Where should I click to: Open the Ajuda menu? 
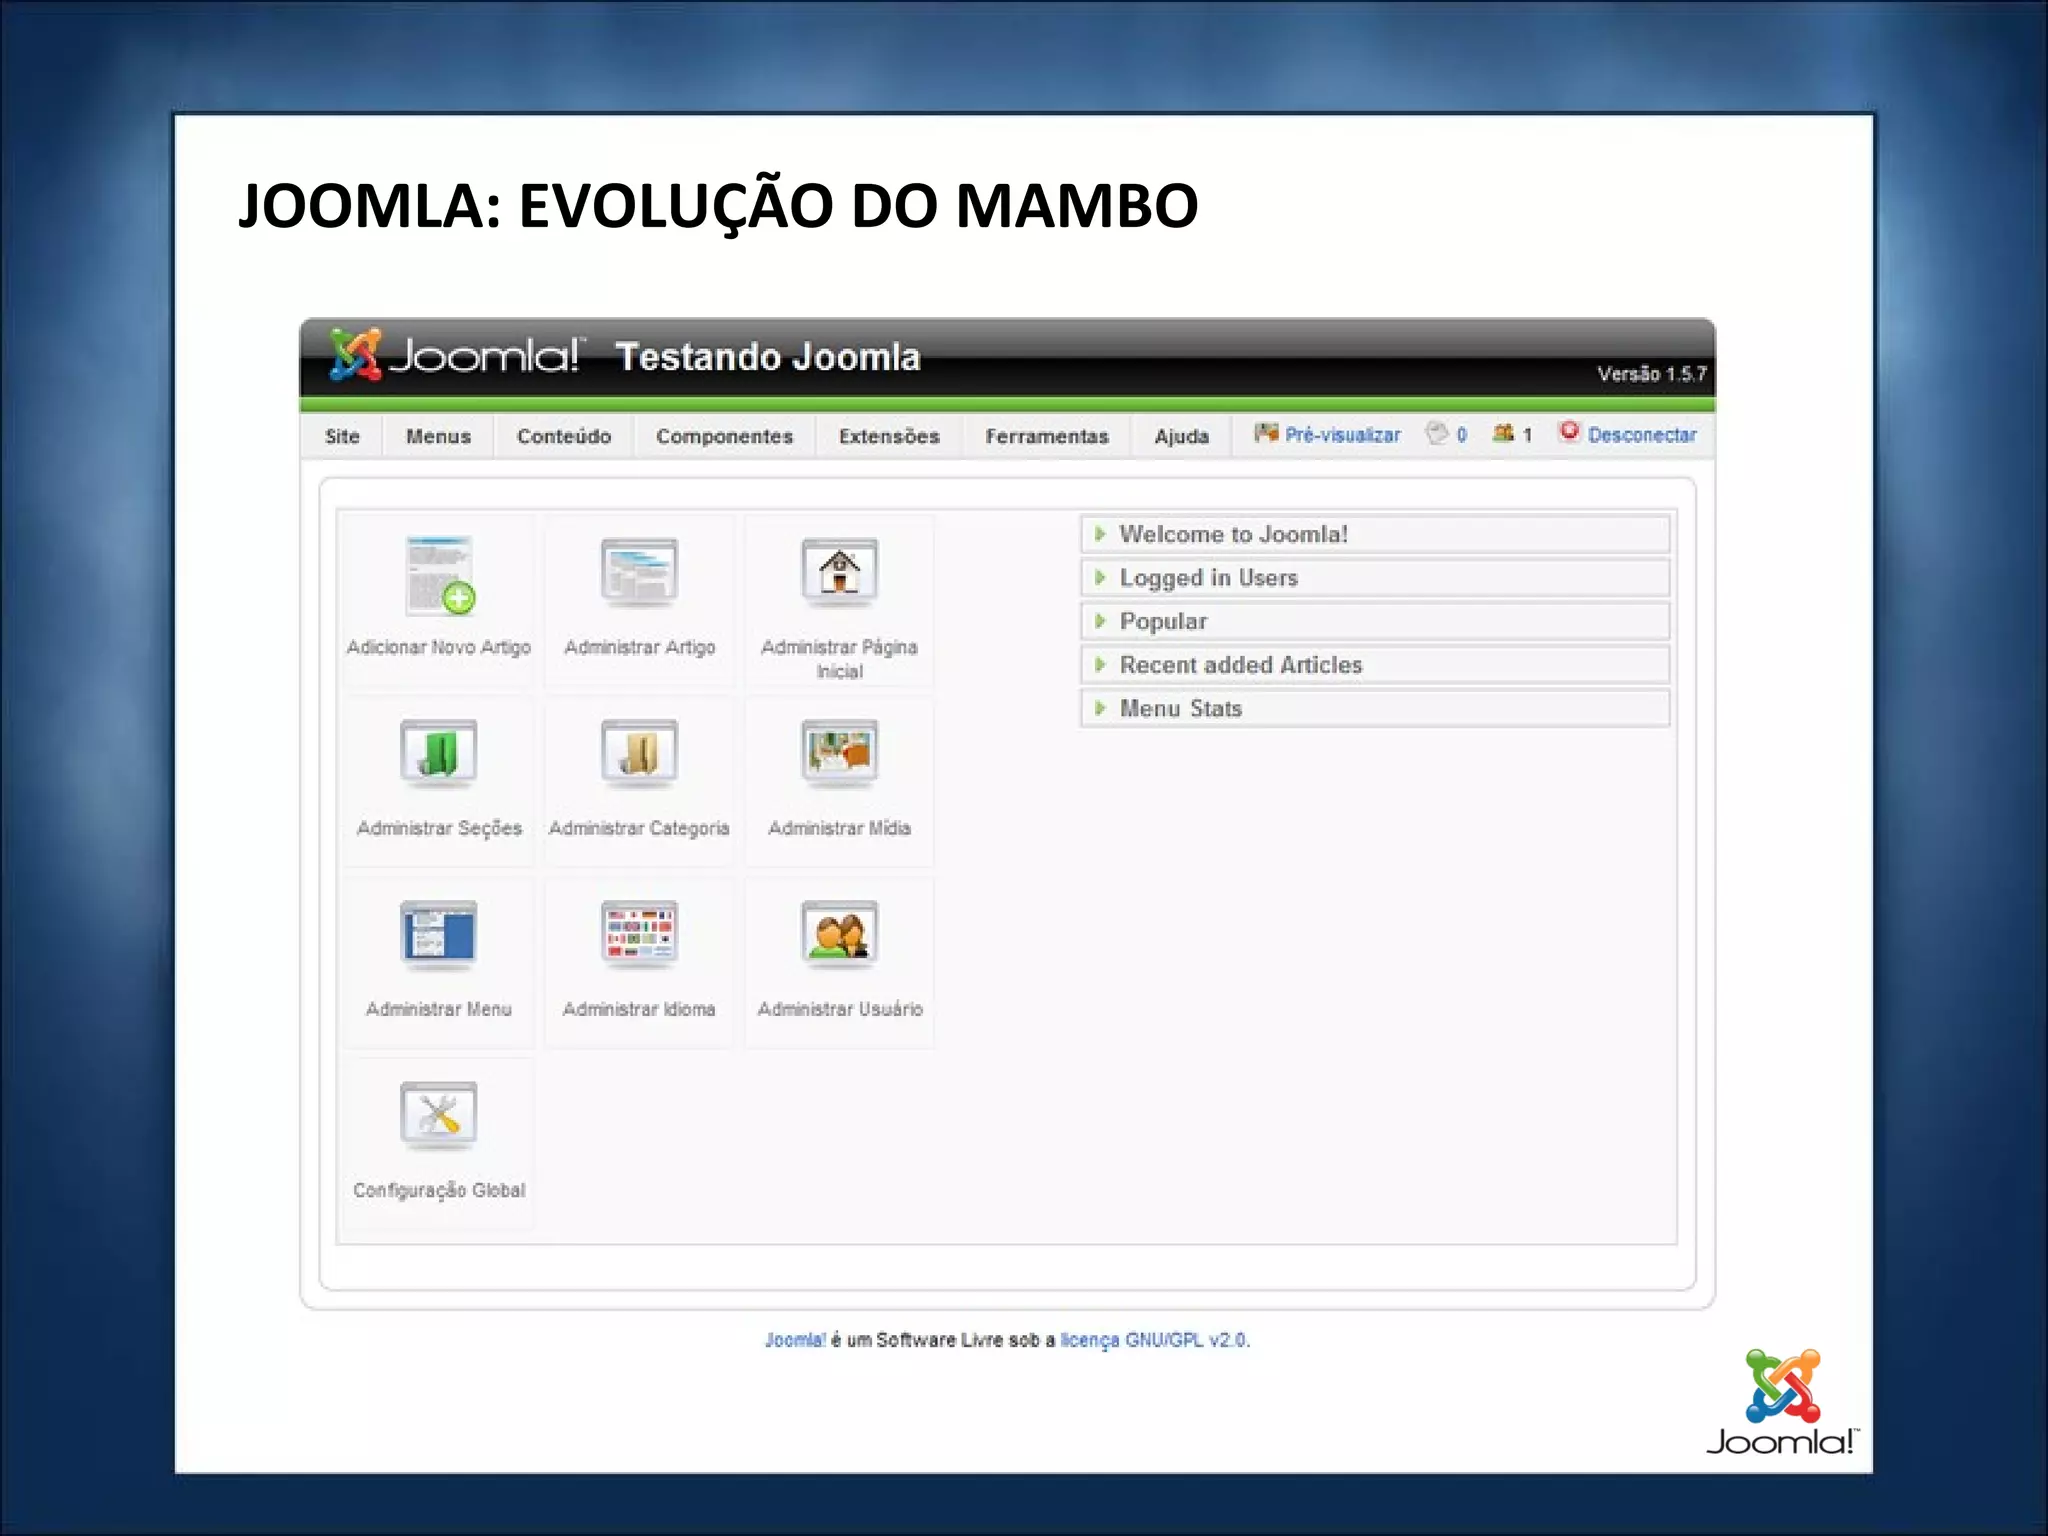tap(1181, 436)
